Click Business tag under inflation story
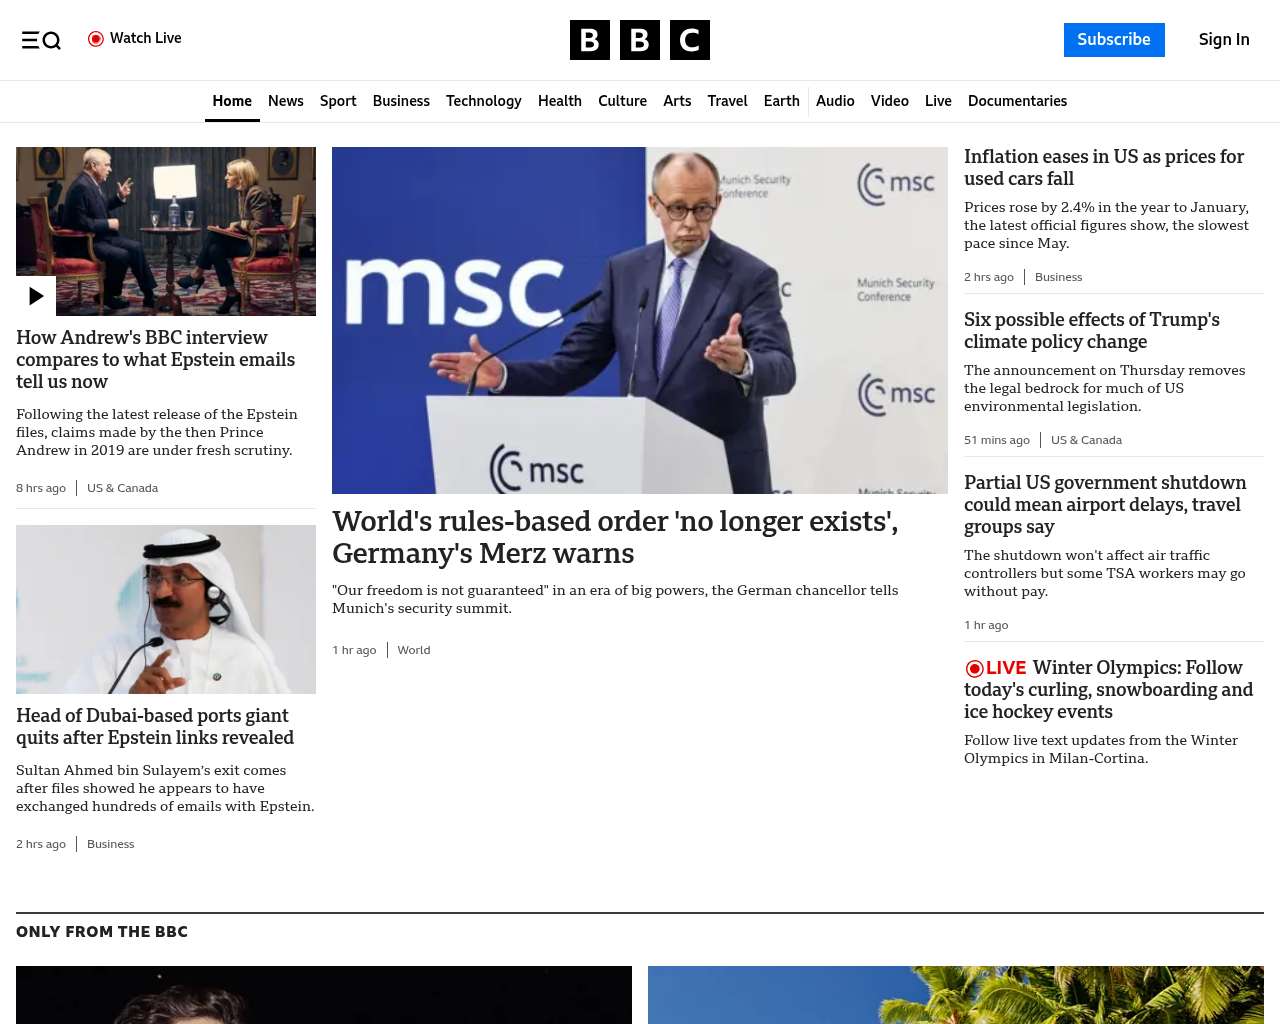1280x1024 pixels. coord(1058,277)
